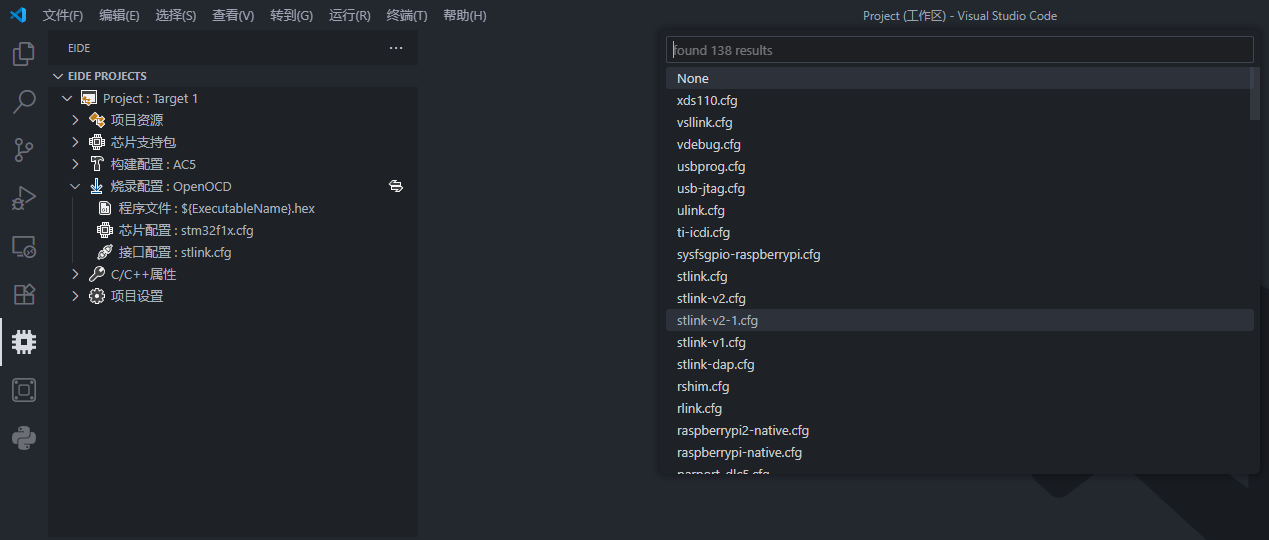Screen dimensions: 1269x540
Task: Select None in the results list
Action: pos(958,78)
